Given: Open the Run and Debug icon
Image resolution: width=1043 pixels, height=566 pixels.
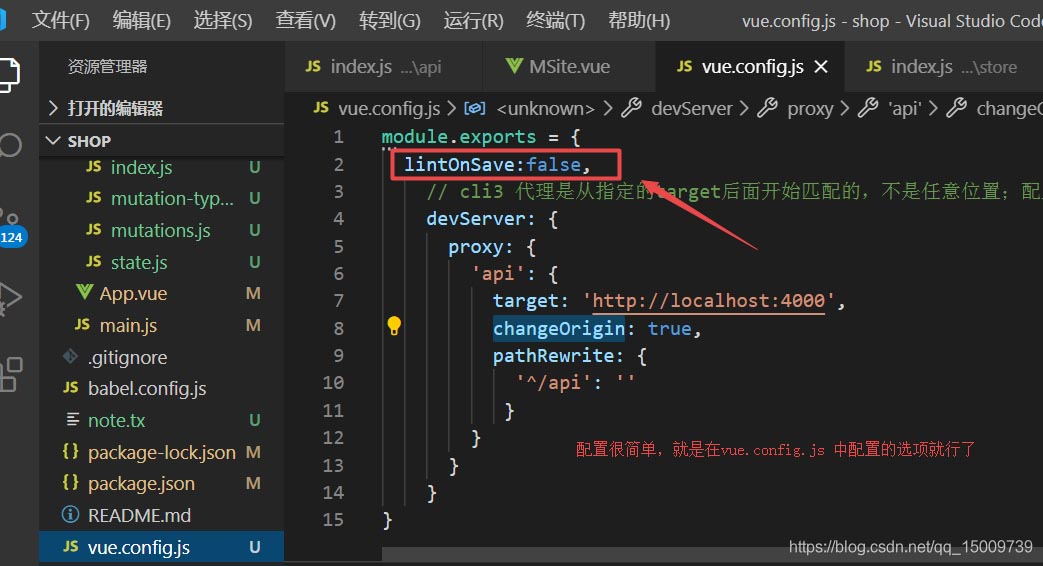Looking at the screenshot, I should coord(11,299).
